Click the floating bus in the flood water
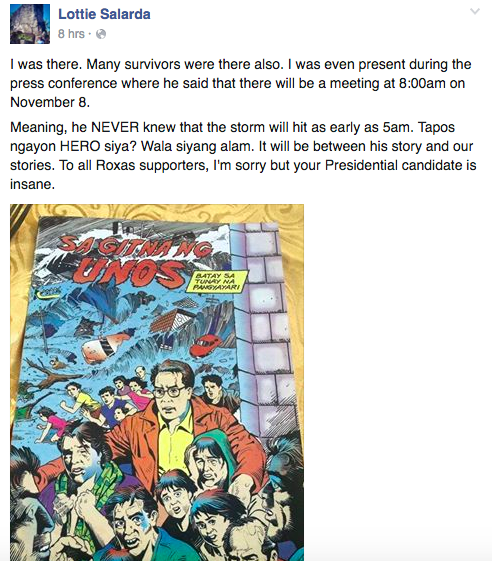The image size is (492, 561). pyautogui.click(x=106, y=346)
